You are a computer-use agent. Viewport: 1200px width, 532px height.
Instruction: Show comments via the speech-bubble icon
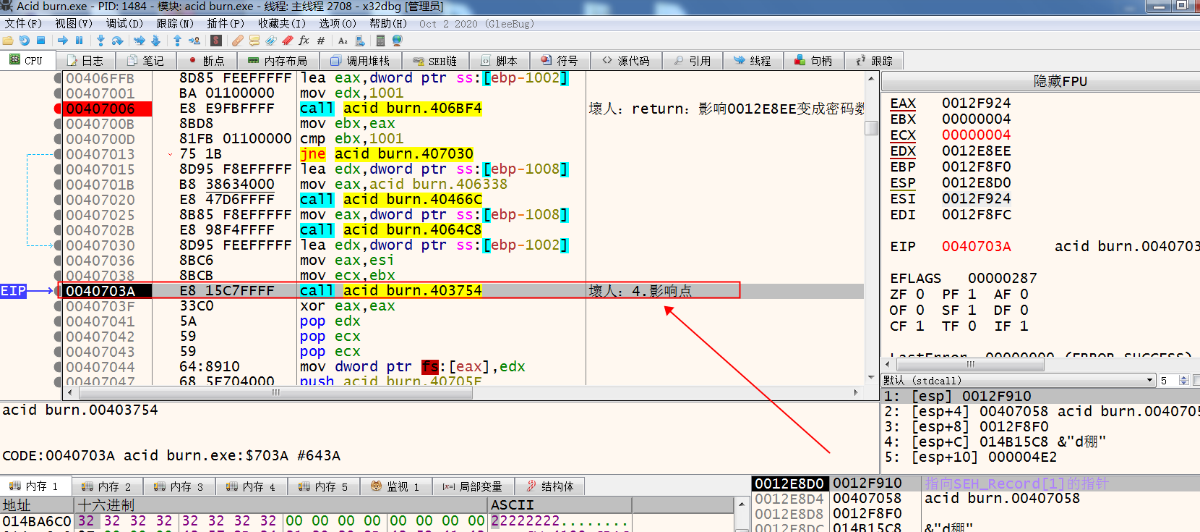pos(254,40)
